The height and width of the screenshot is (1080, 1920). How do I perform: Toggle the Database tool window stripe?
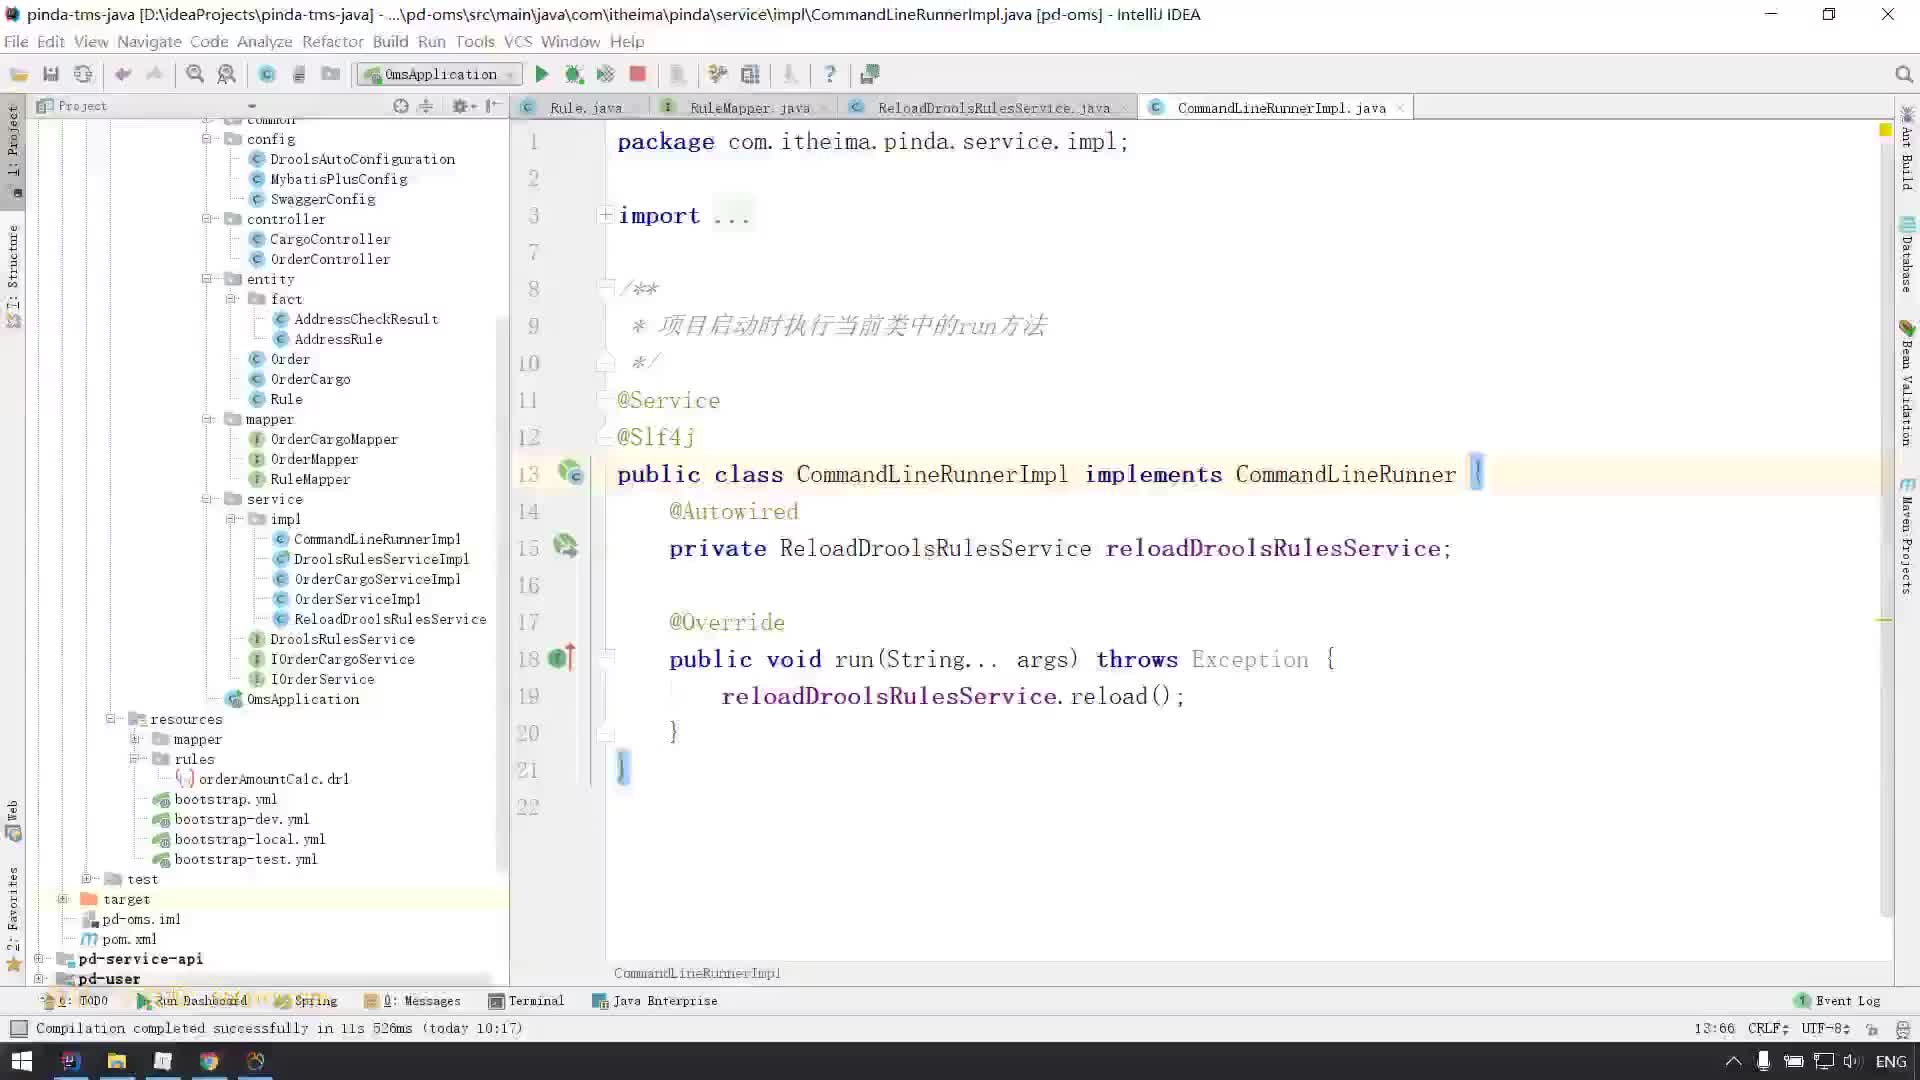coord(1907,254)
